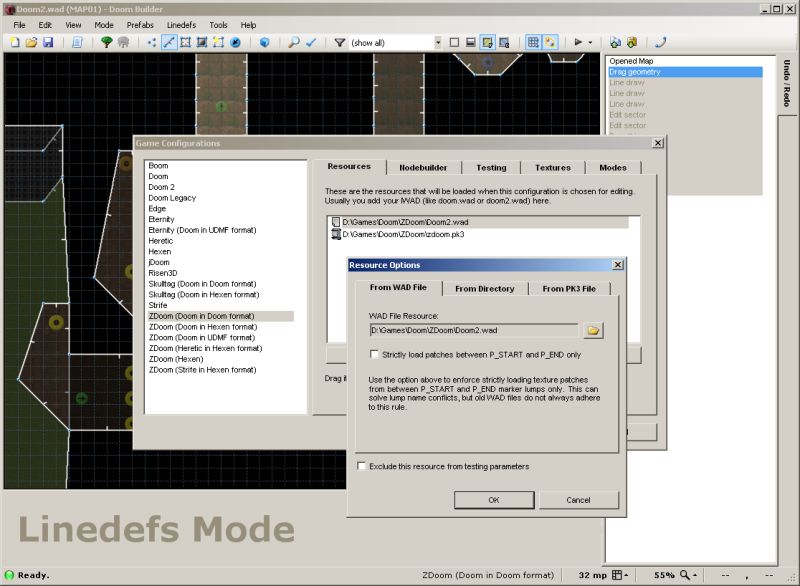The image size is (800, 586).
Task: Select the brightness levels view icon
Action: pos(470,43)
